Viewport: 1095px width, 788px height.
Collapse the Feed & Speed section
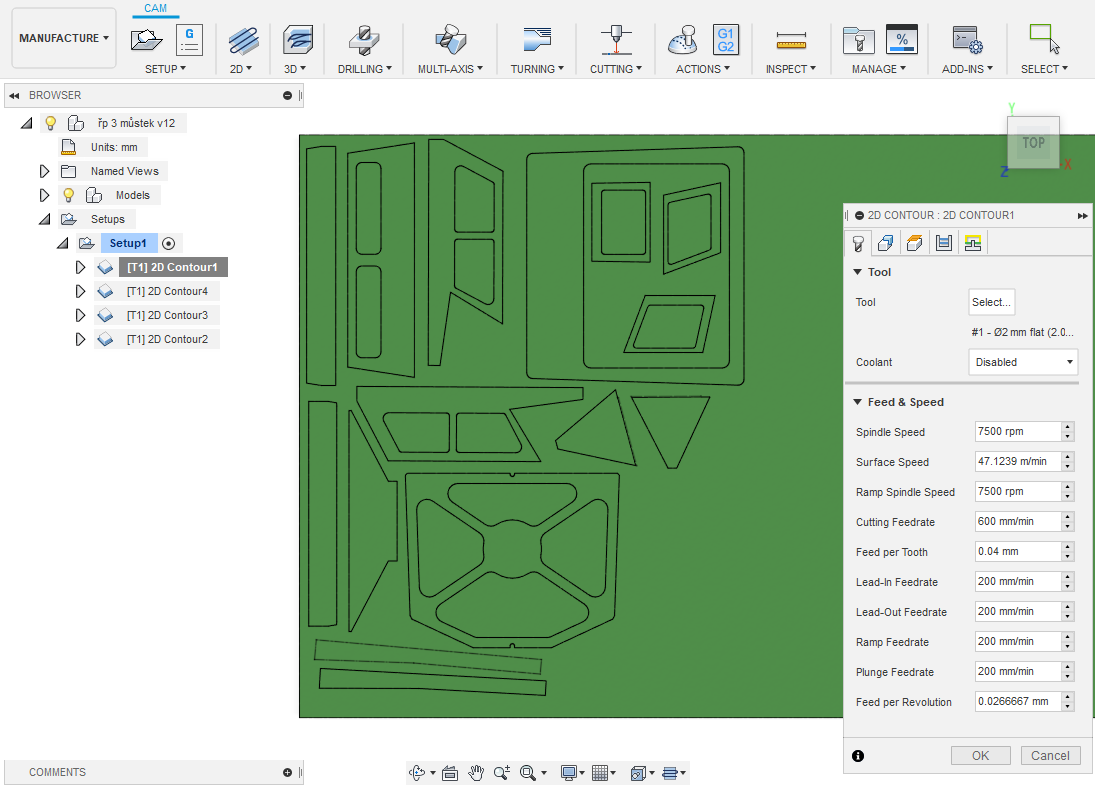coord(857,402)
